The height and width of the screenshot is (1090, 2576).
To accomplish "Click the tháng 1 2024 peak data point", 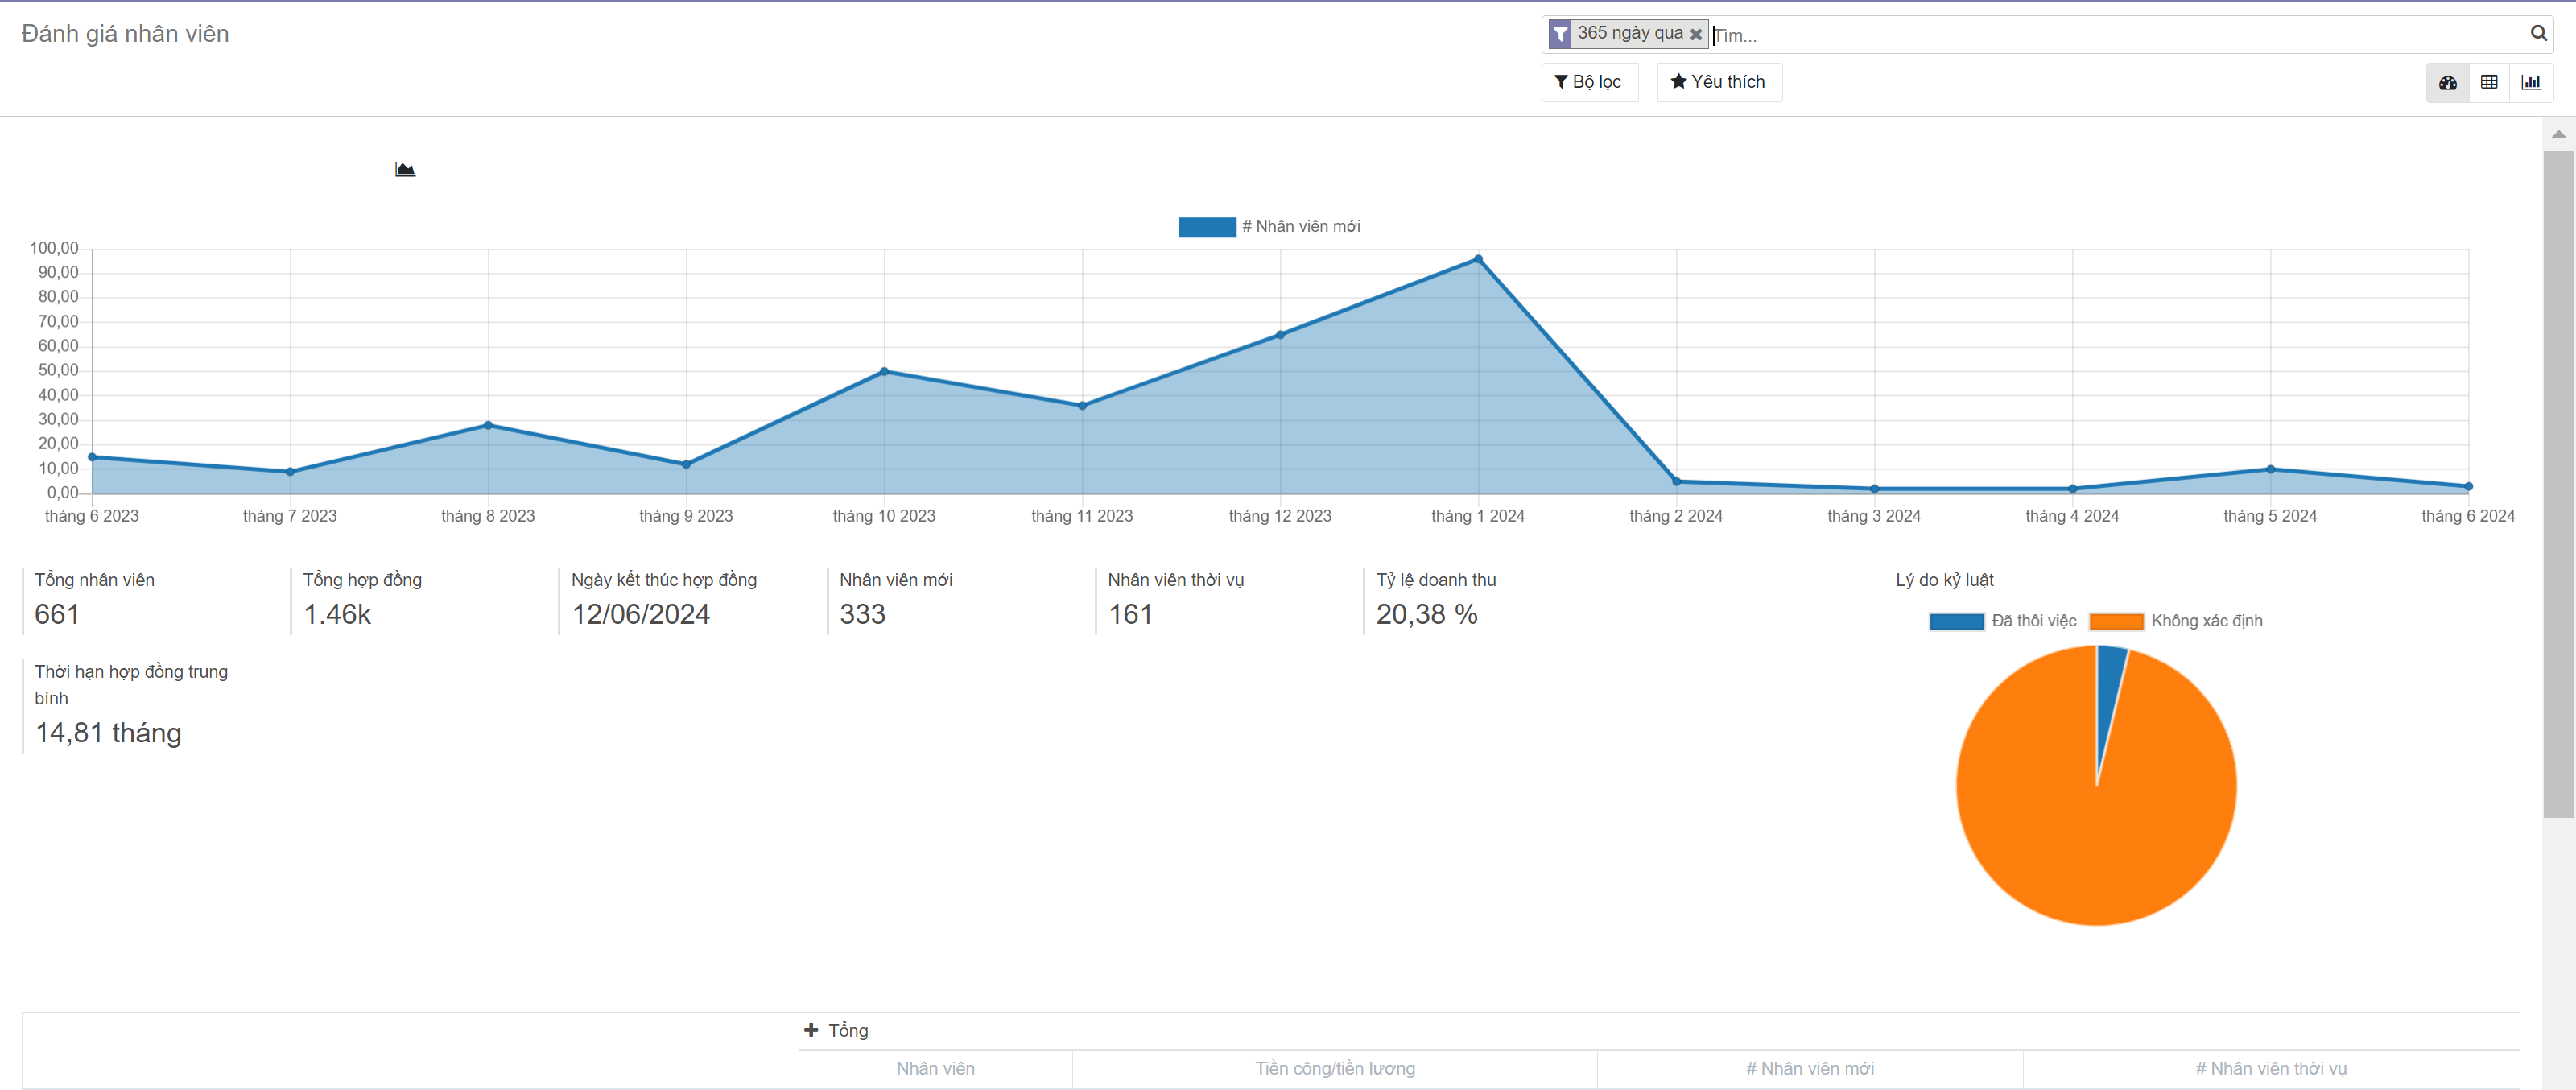I will pos(1478,260).
